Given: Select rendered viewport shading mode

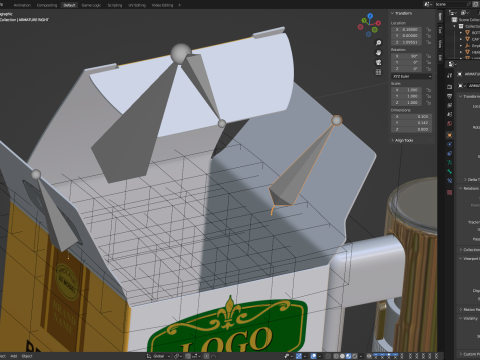Looking at the screenshot, I should (355, 356).
